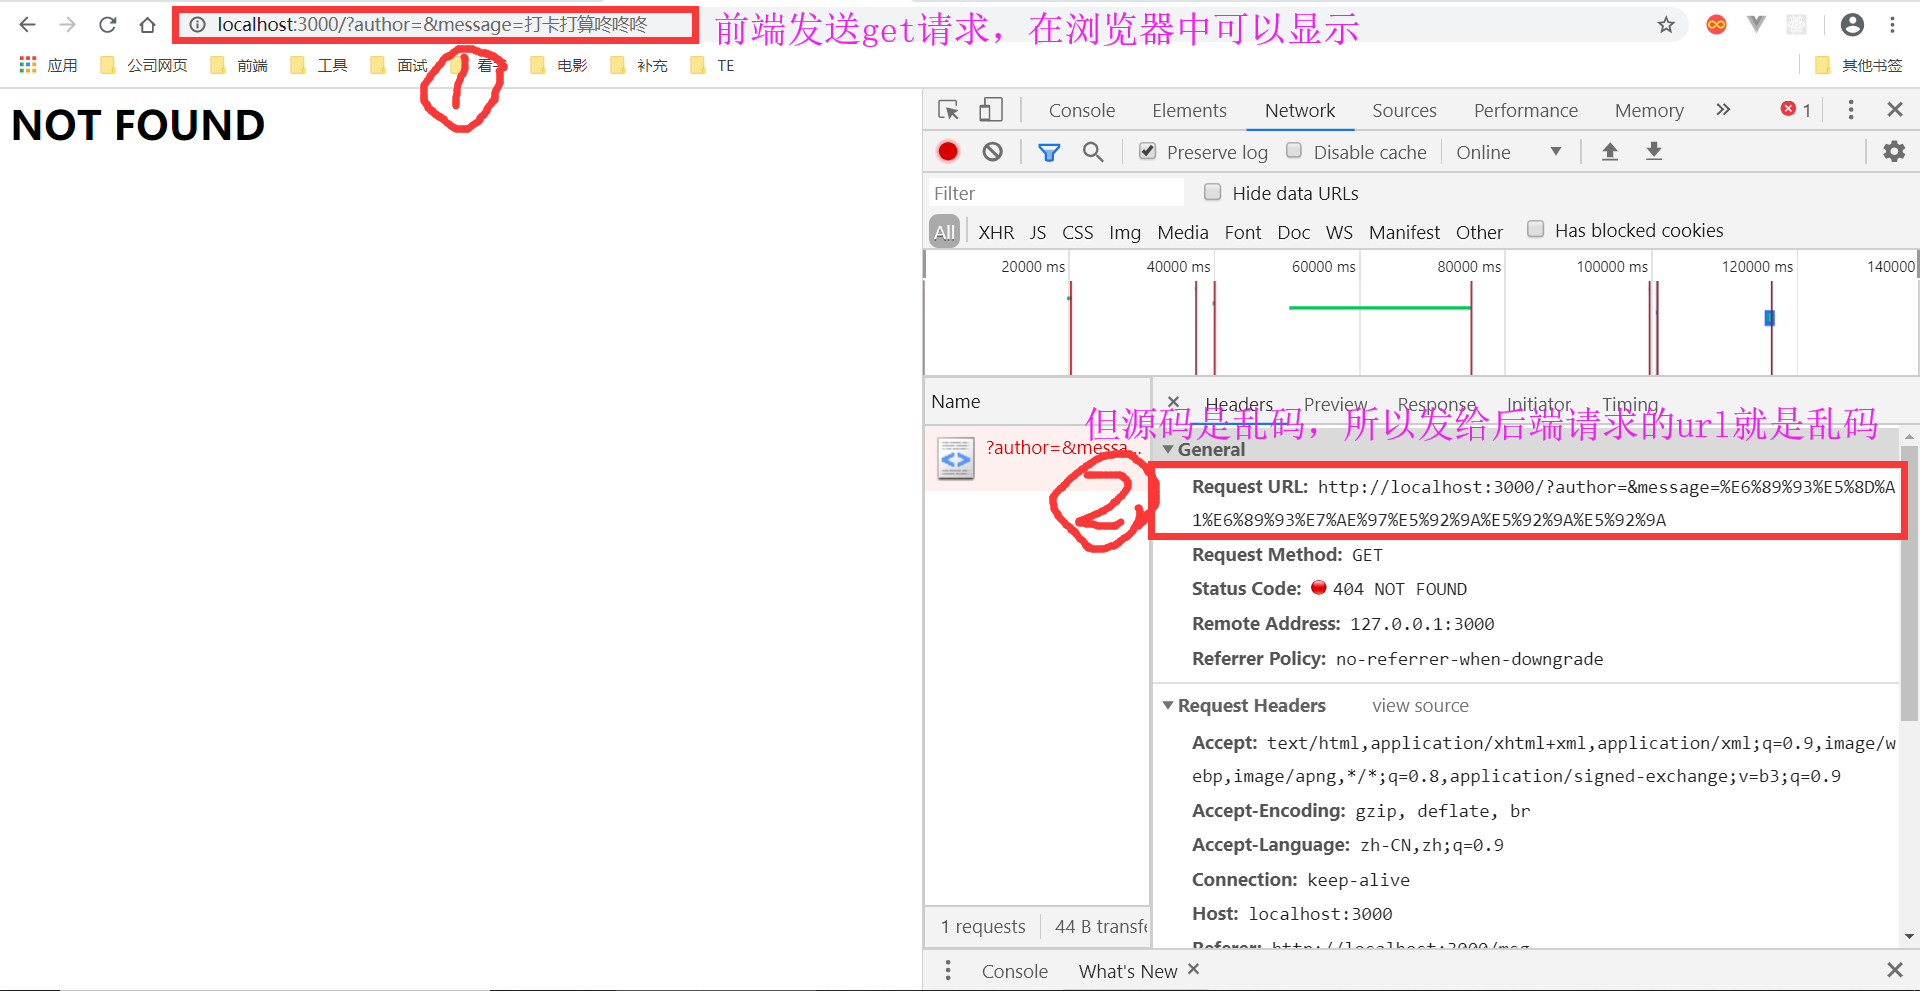Switch to the Elements panel tab
This screenshot has height=991, width=1920.
1189,110
